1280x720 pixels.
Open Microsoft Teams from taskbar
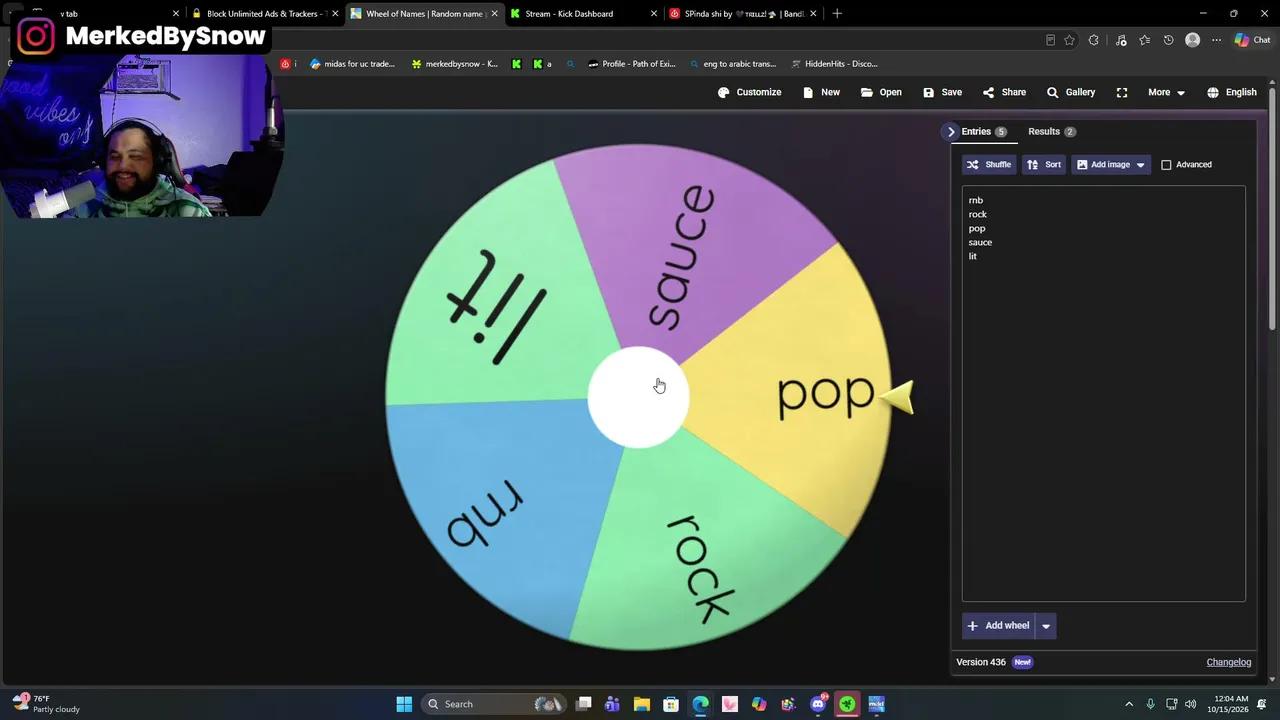pos(612,704)
